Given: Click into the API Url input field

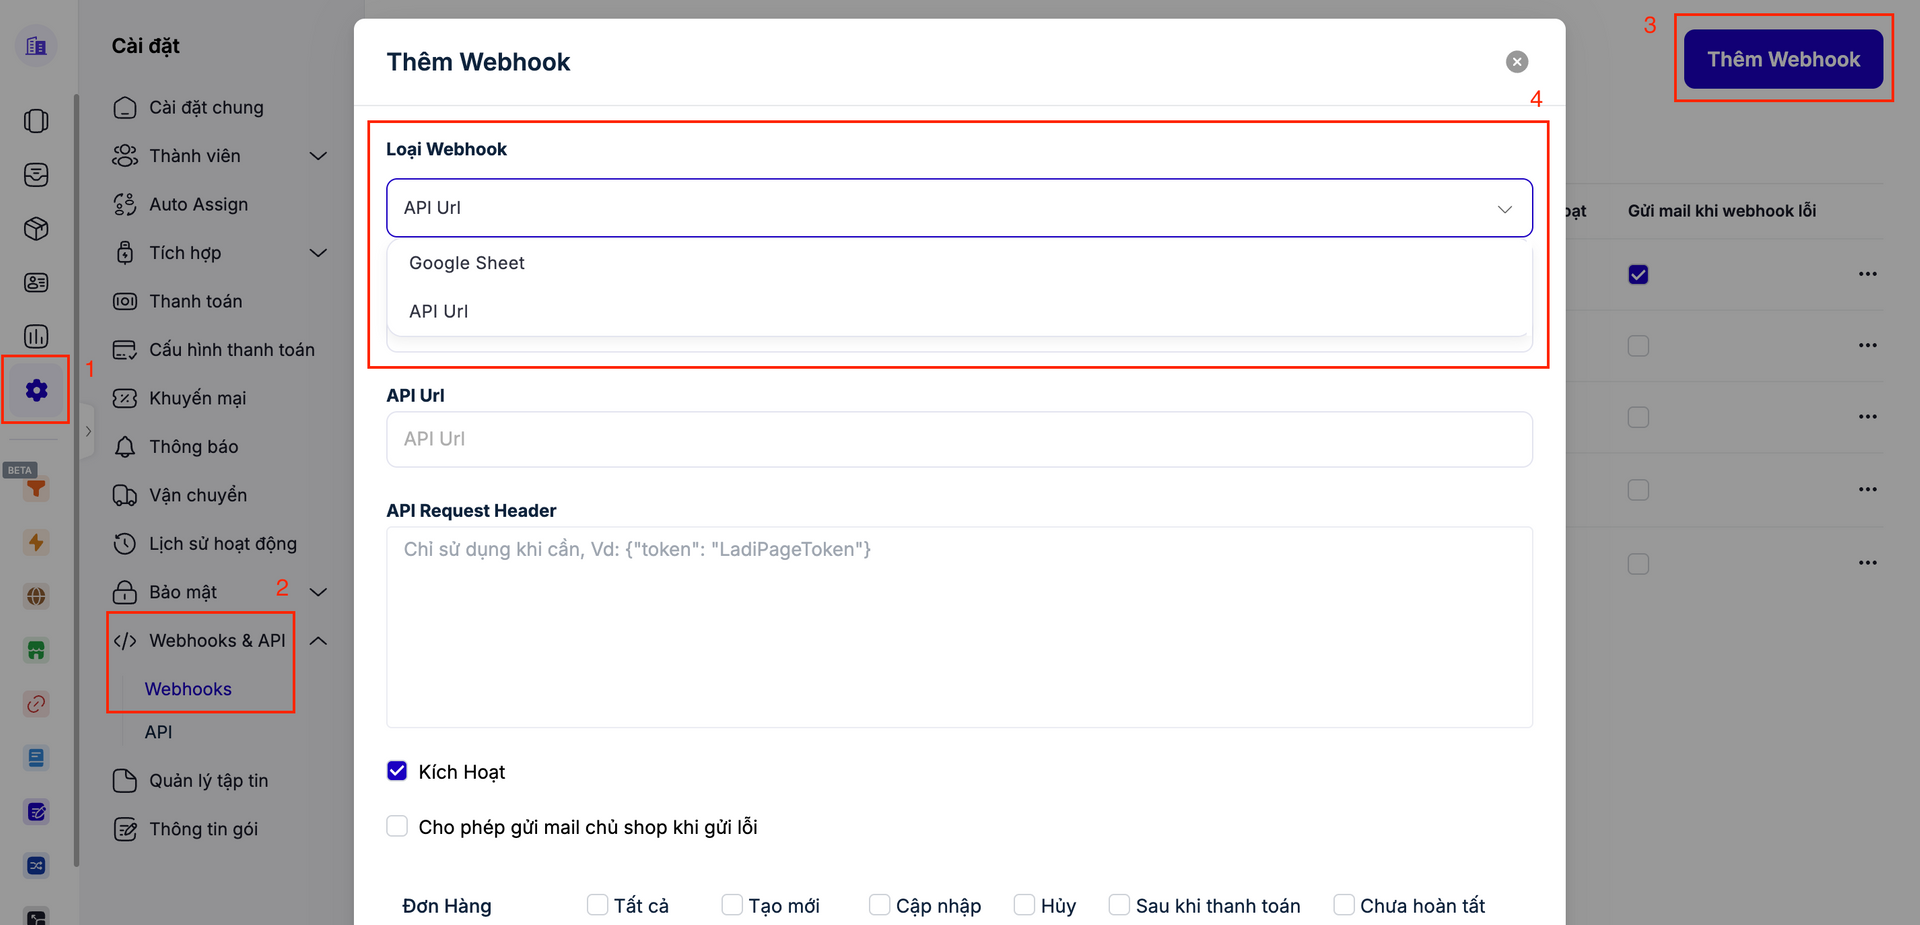Looking at the screenshot, I should tap(958, 439).
